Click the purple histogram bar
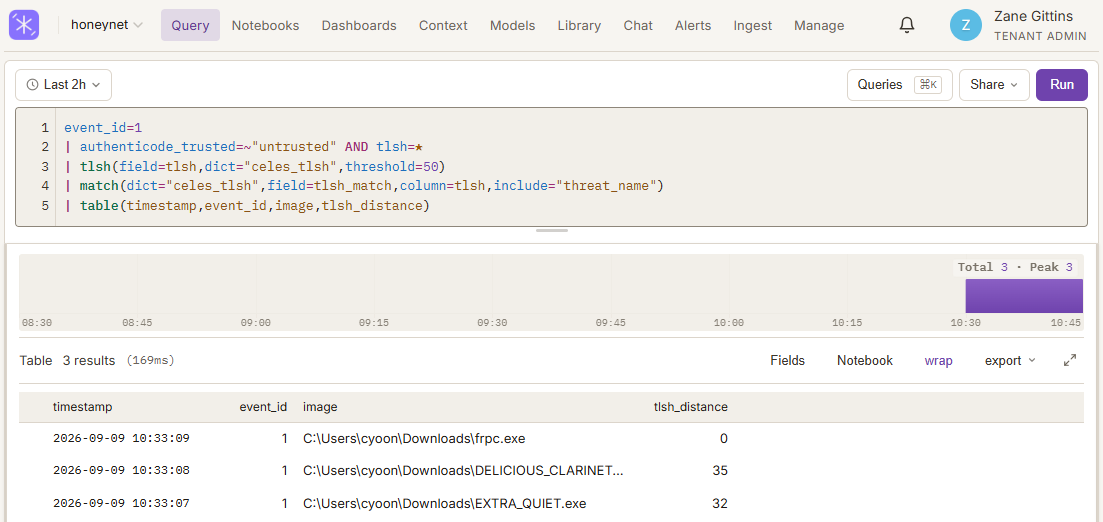The image size is (1103, 522). pos(1024,295)
